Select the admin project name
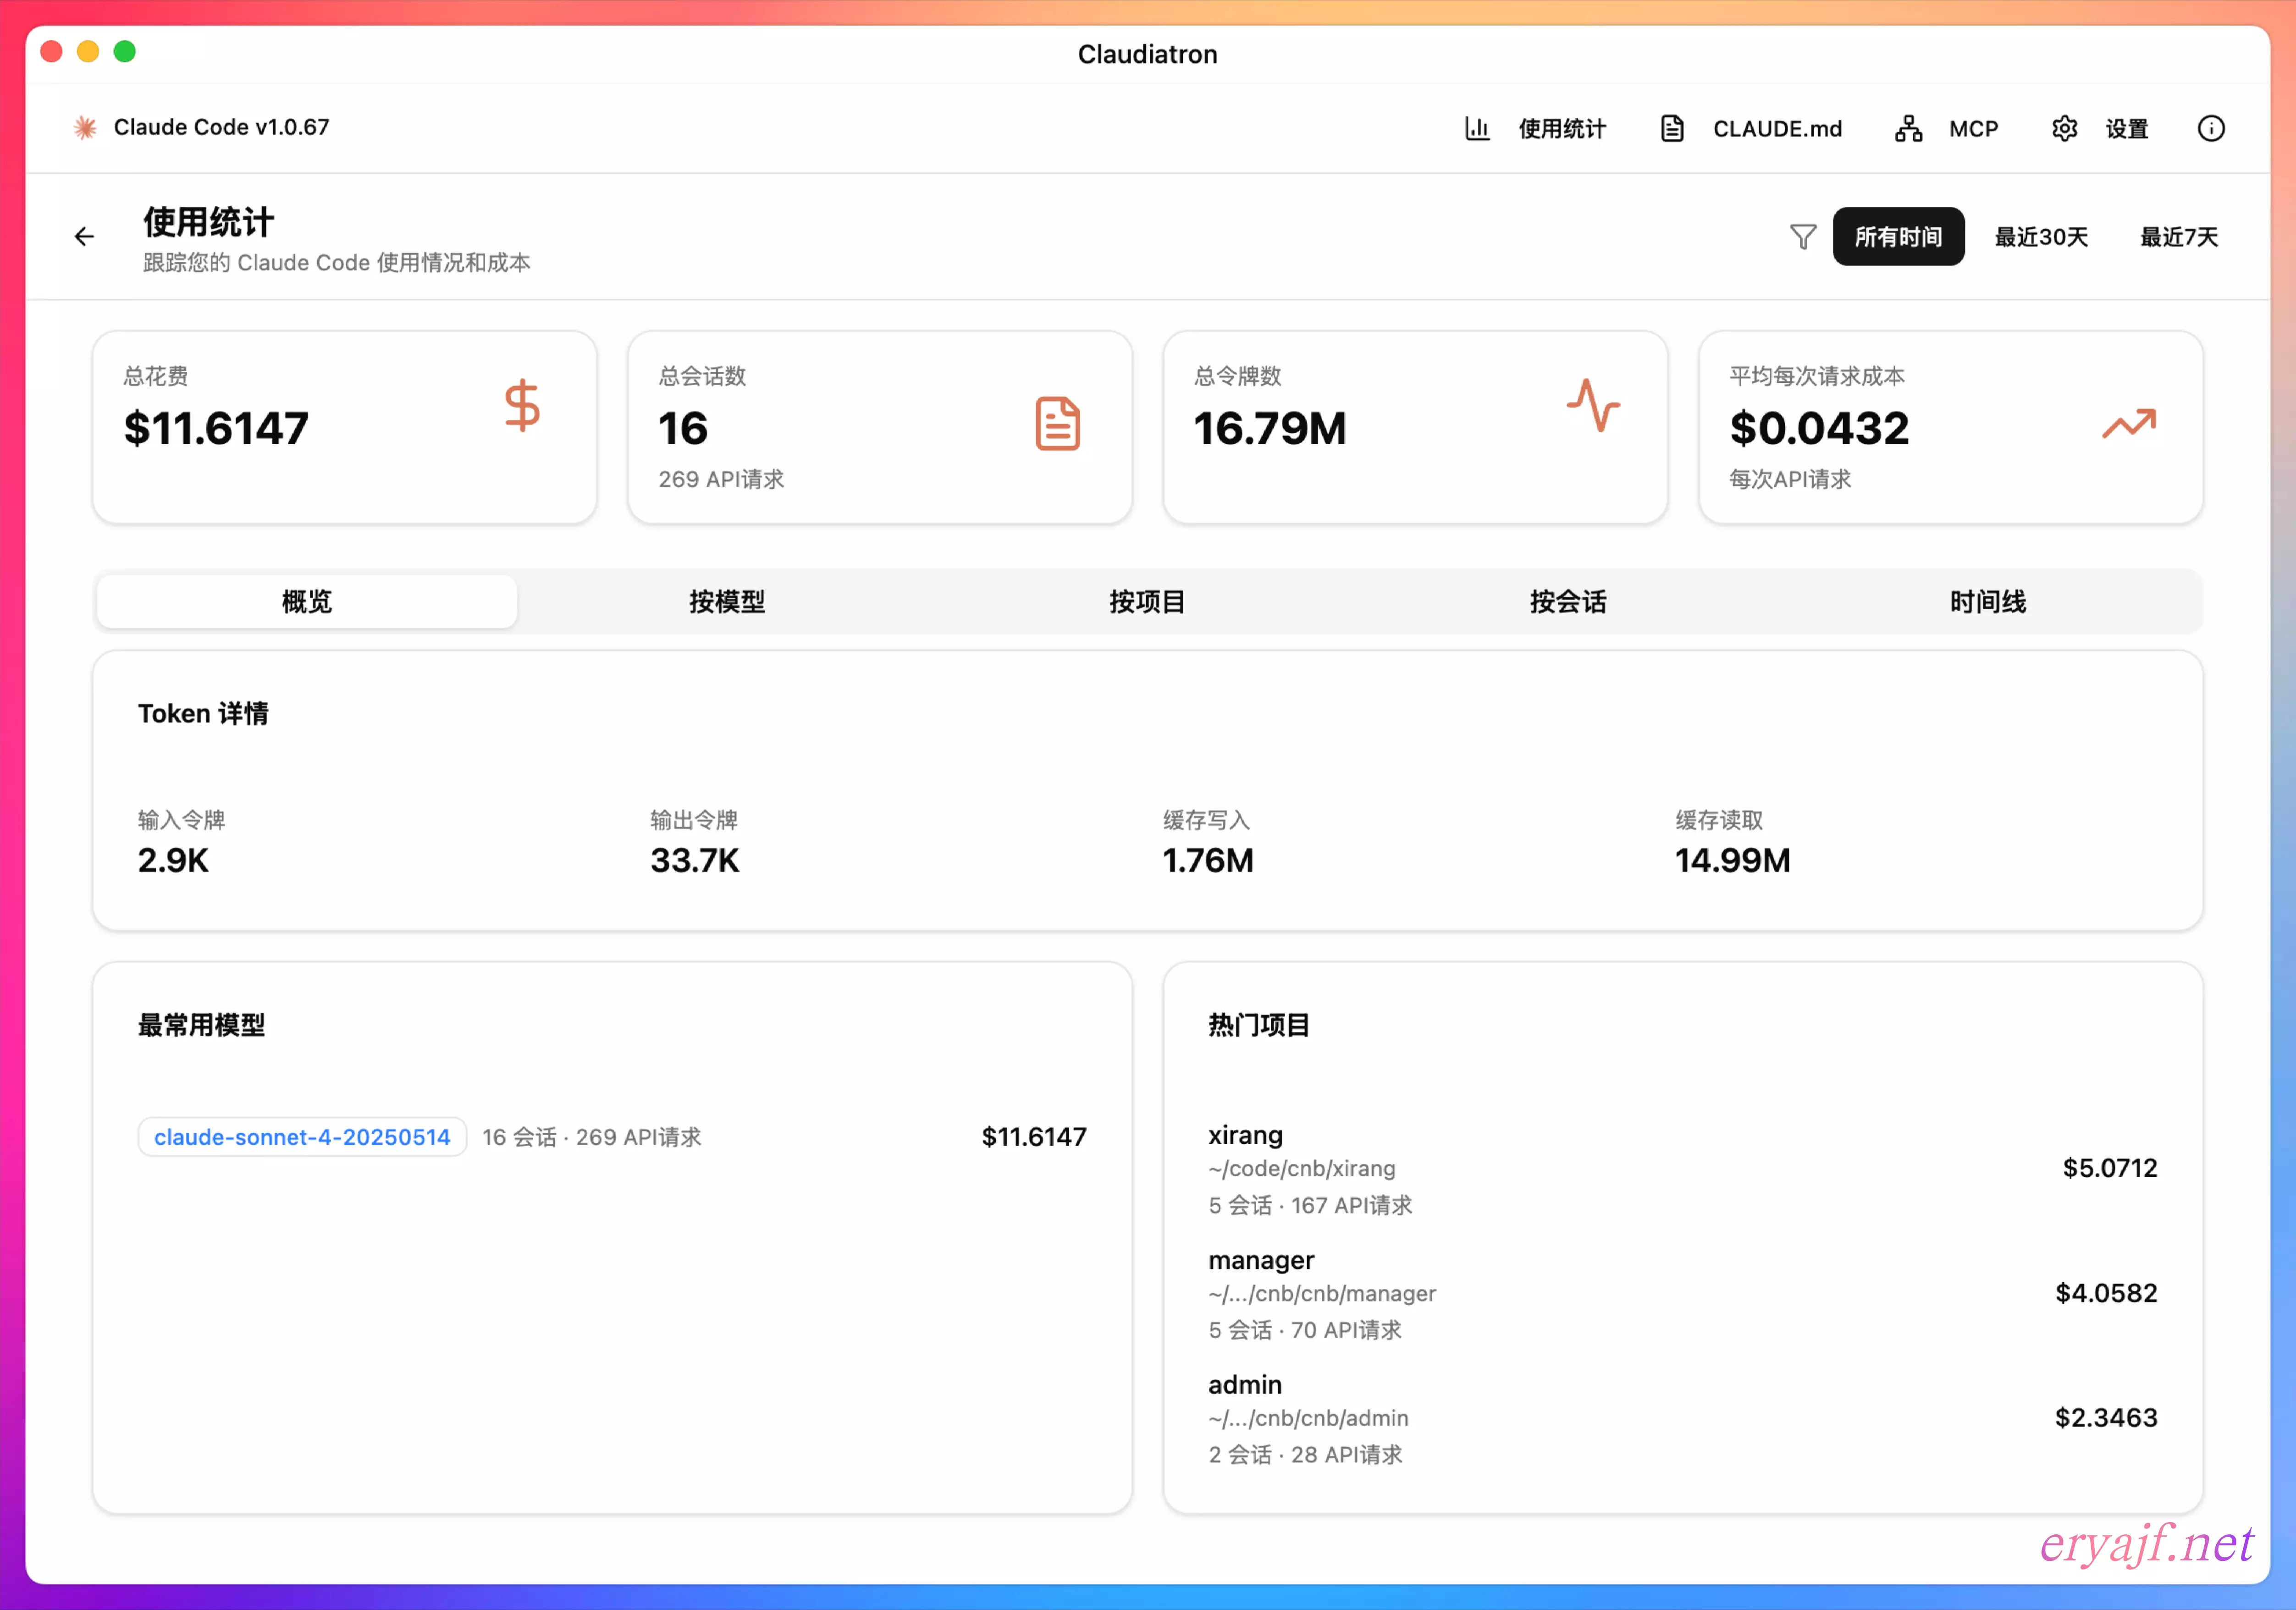2296x1610 pixels. pyautogui.click(x=1245, y=1385)
